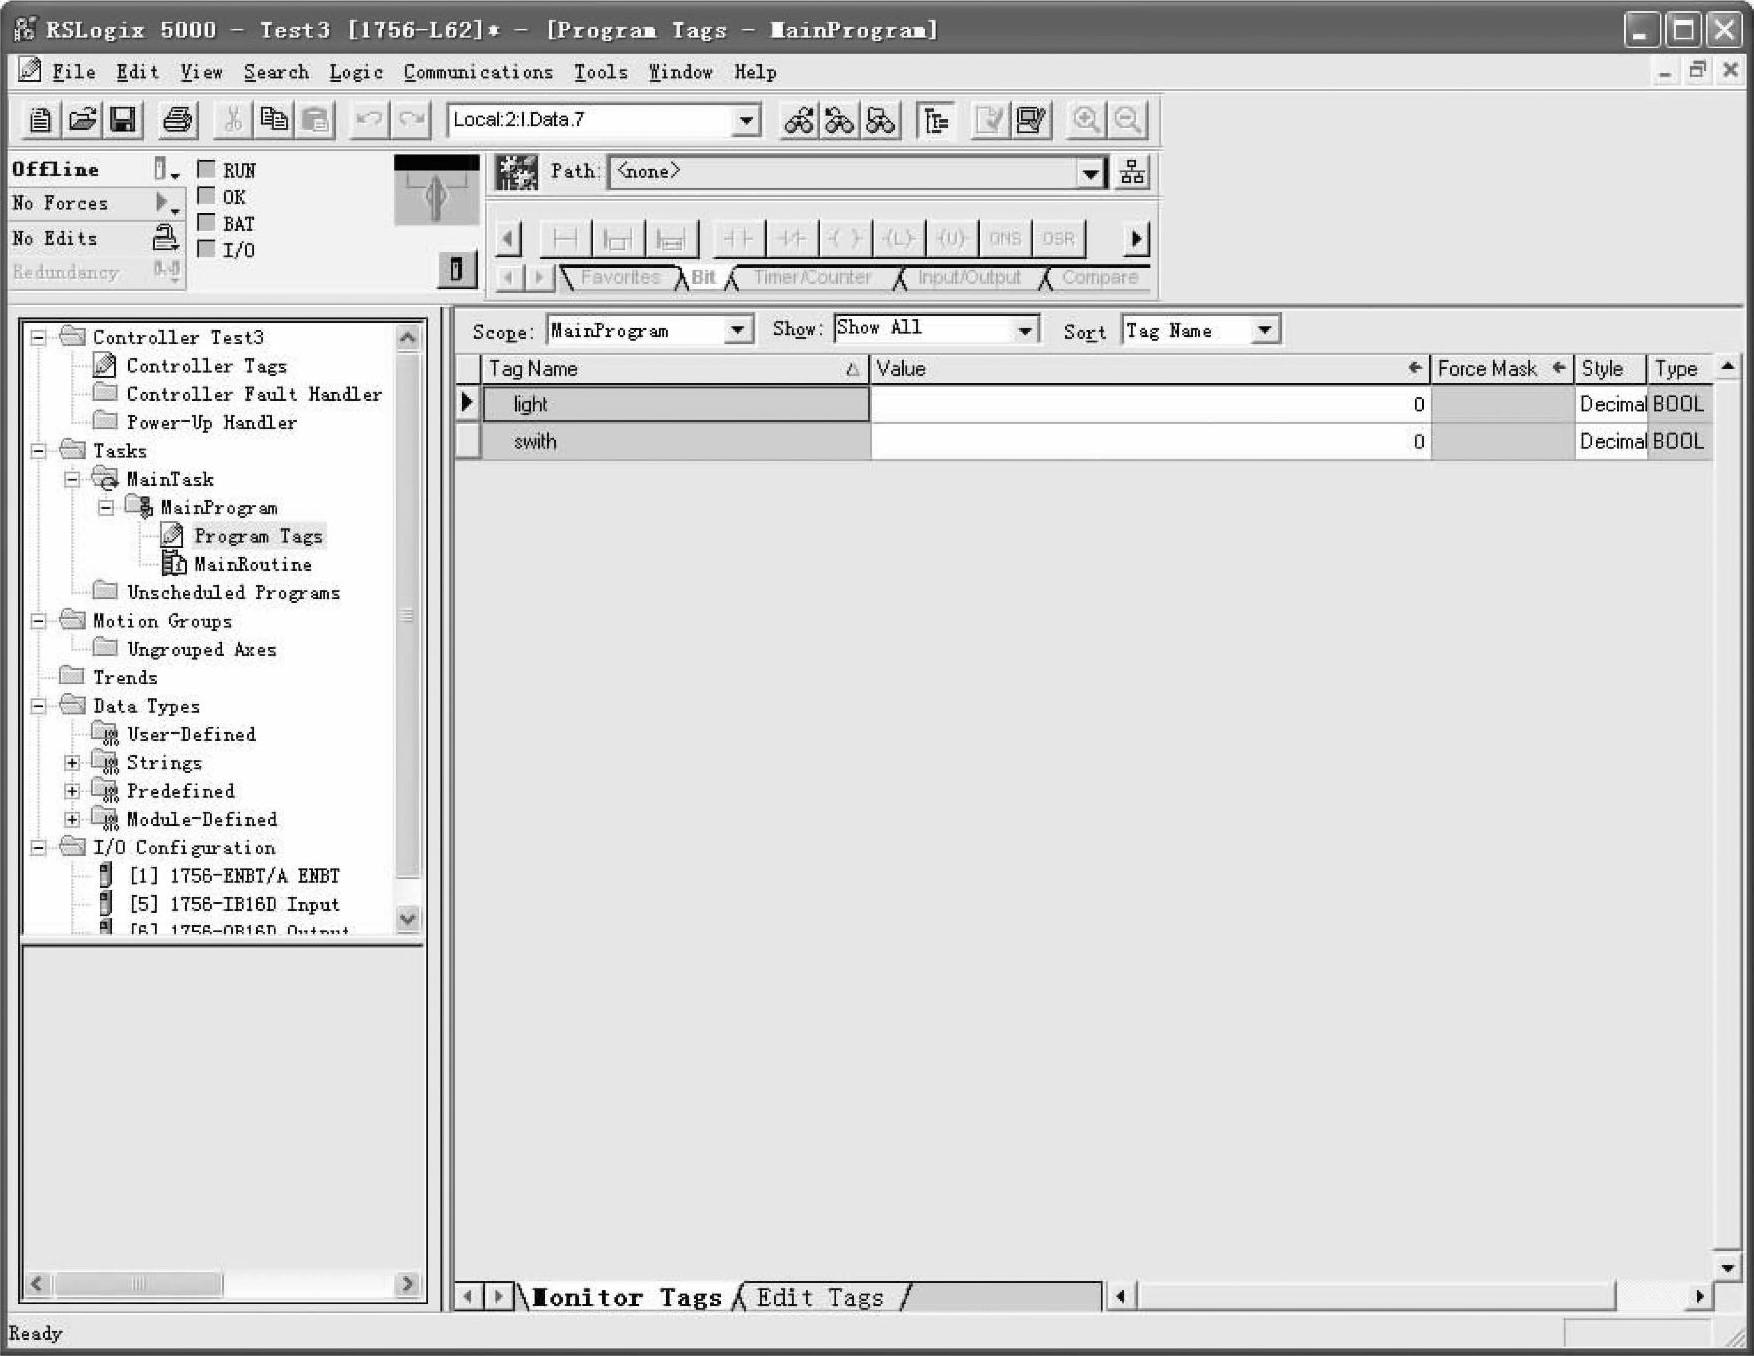
Task: Click the Verify controller icon
Action: tap(1030, 120)
